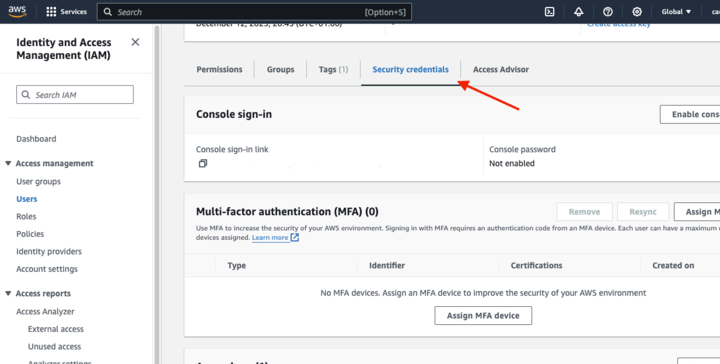The height and width of the screenshot is (364, 720).
Task: Open the settings gear icon
Action: [637, 12]
